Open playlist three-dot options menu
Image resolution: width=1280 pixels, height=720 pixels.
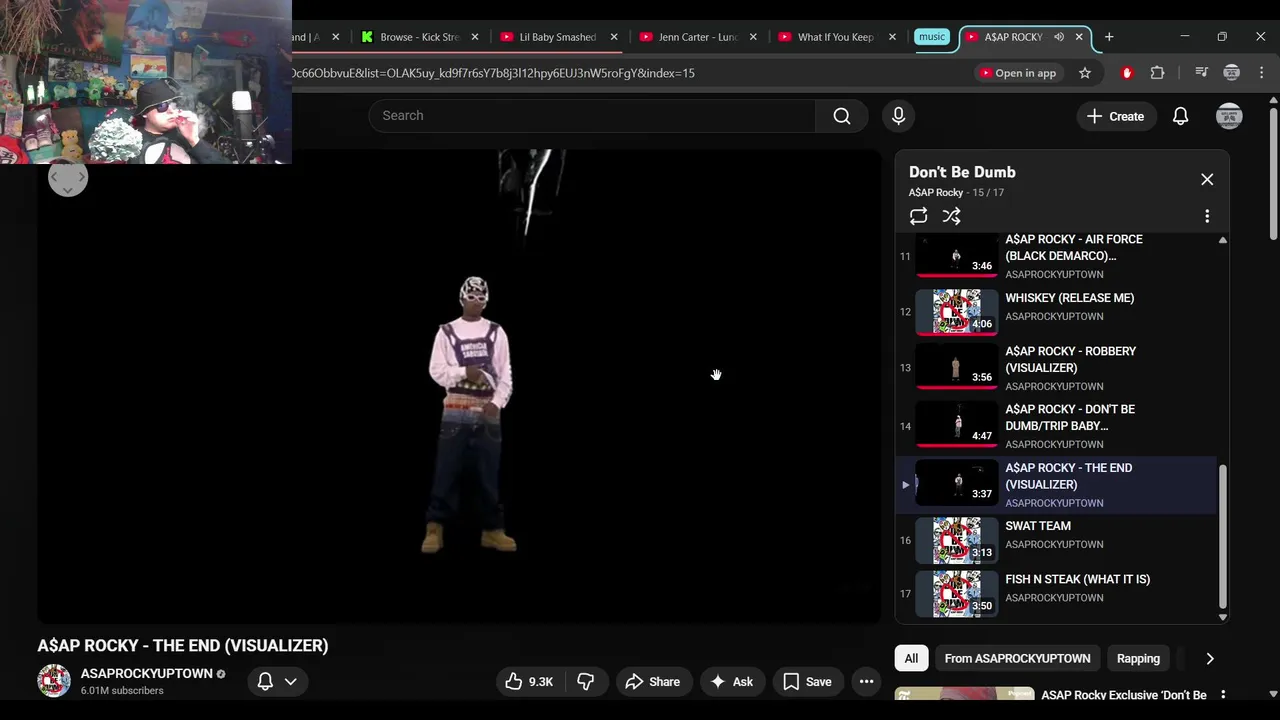(x=1207, y=216)
